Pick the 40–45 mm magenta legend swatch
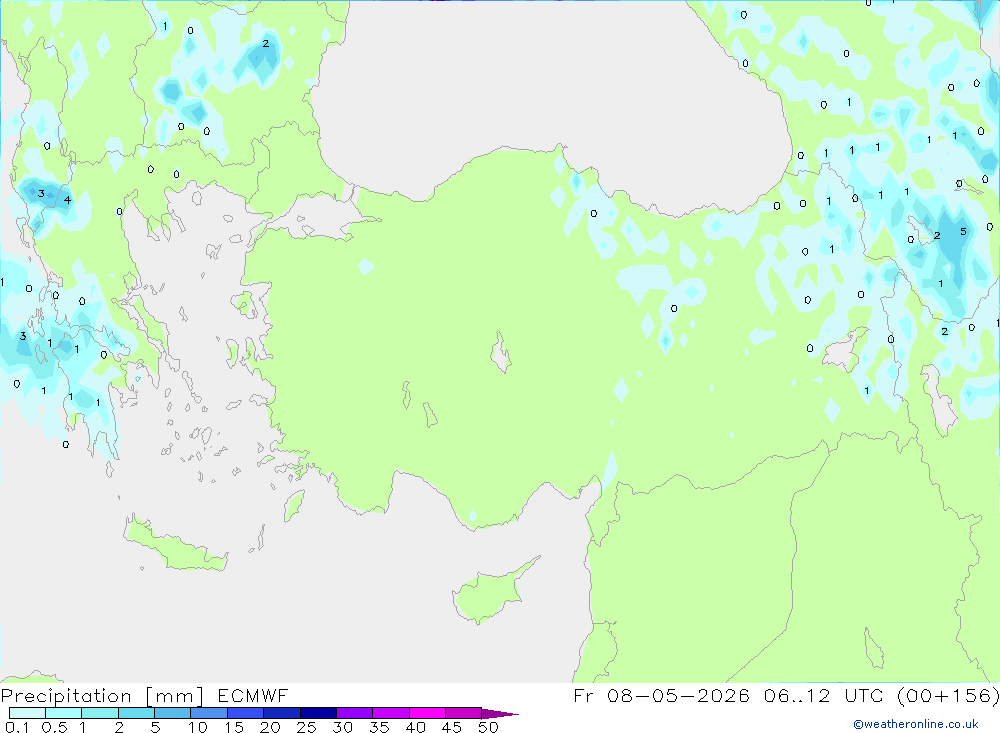1000x733 pixels. (427, 713)
